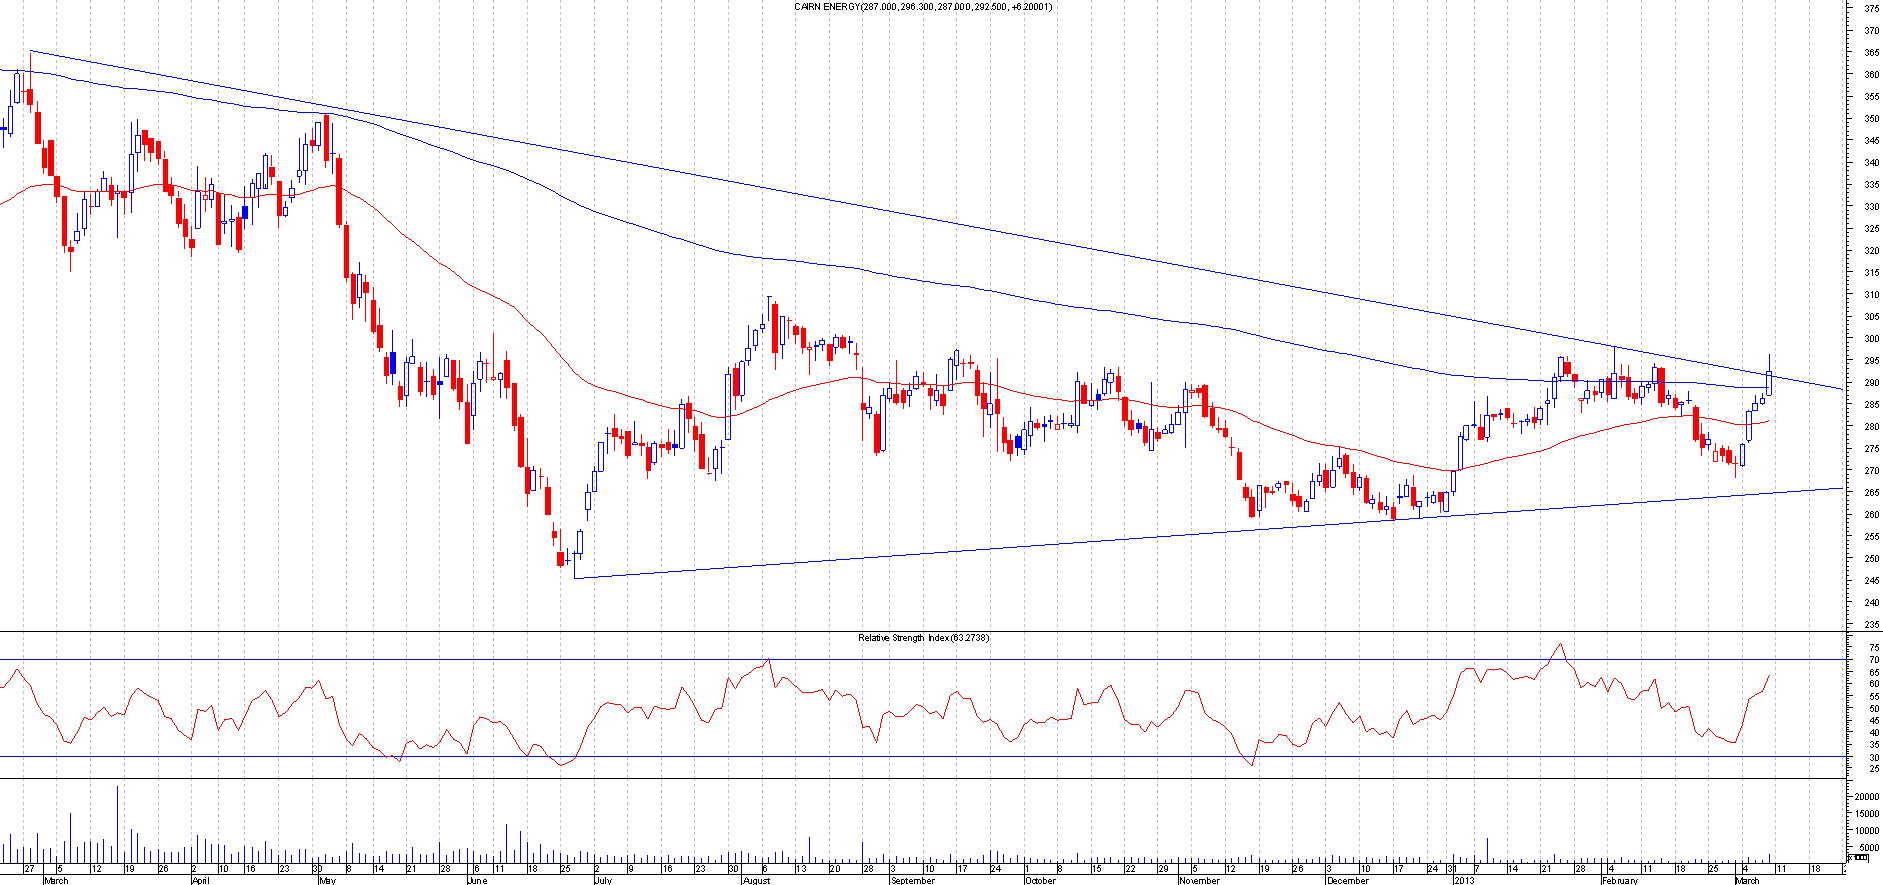
Task: Click the x1000 volume multiplier label
Action: 1858,858
